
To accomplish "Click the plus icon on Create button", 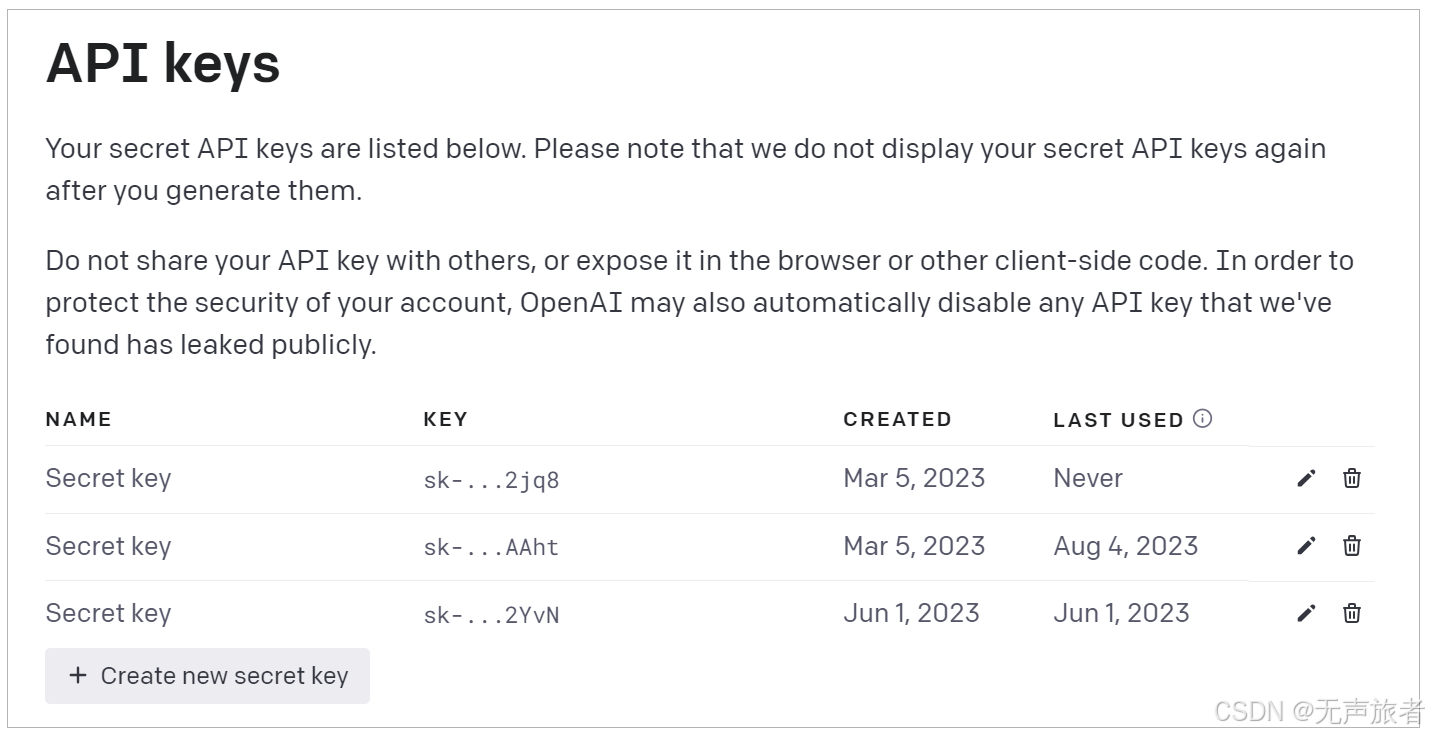I will [78, 676].
